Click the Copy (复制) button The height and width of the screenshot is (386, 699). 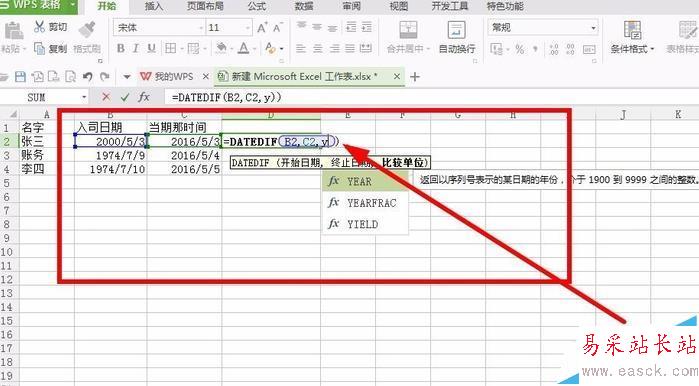(x=50, y=48)
